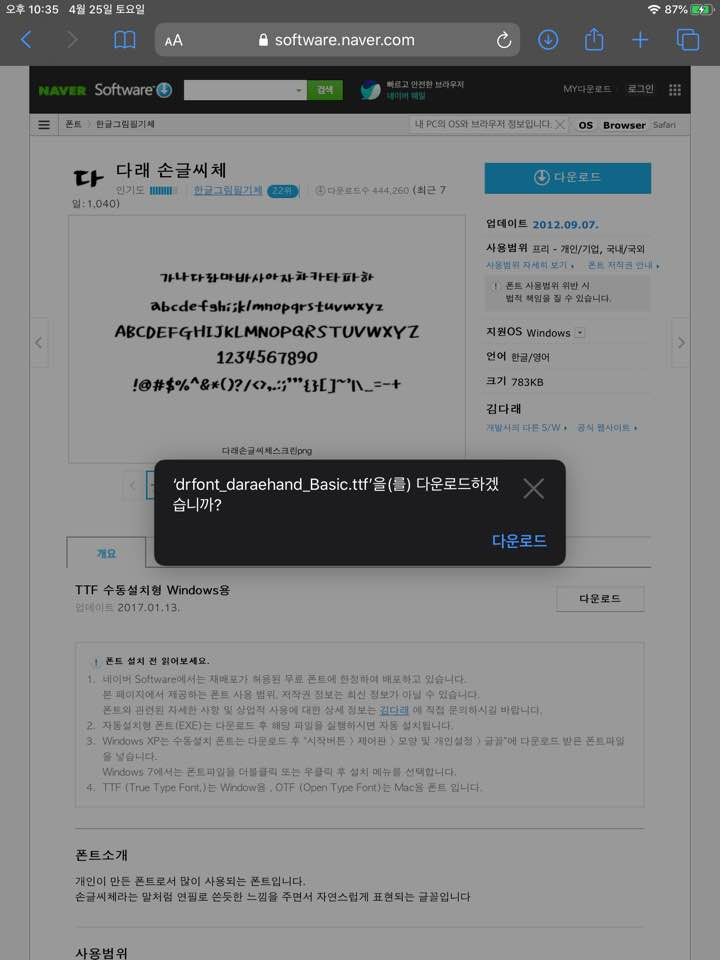Click the font preview screenshot image
720x960 pixels.
[x=267, y=338]
